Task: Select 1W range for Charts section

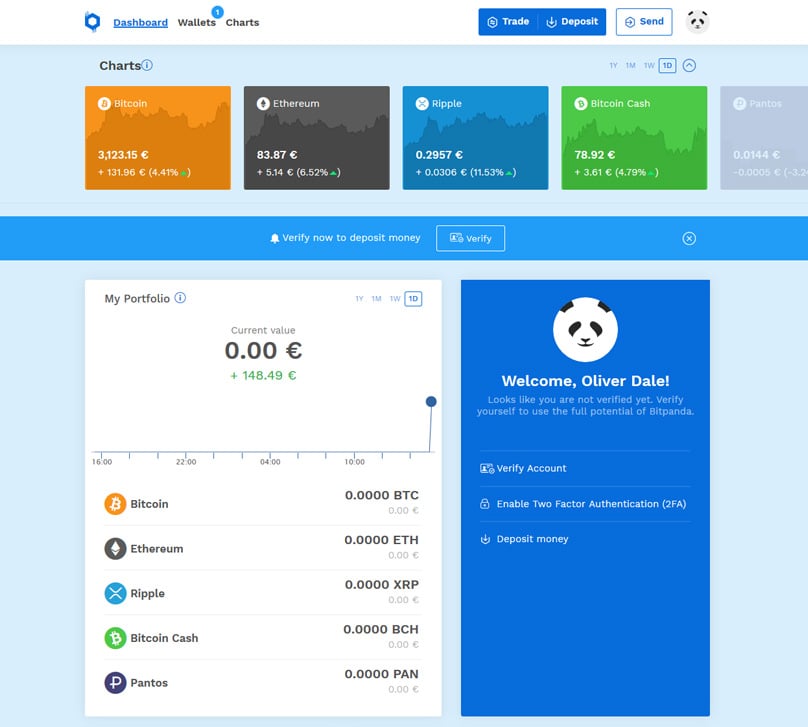Action: click(x=649, y=65)
